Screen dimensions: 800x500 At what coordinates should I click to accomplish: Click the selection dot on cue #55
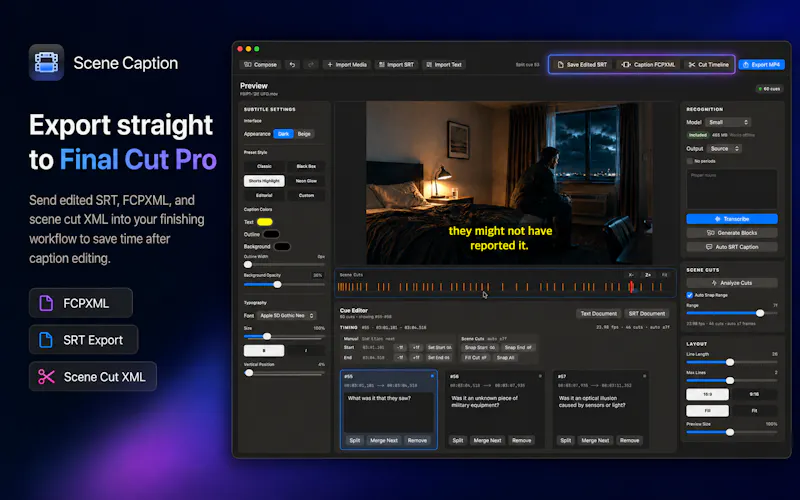(x=433, y=376)
